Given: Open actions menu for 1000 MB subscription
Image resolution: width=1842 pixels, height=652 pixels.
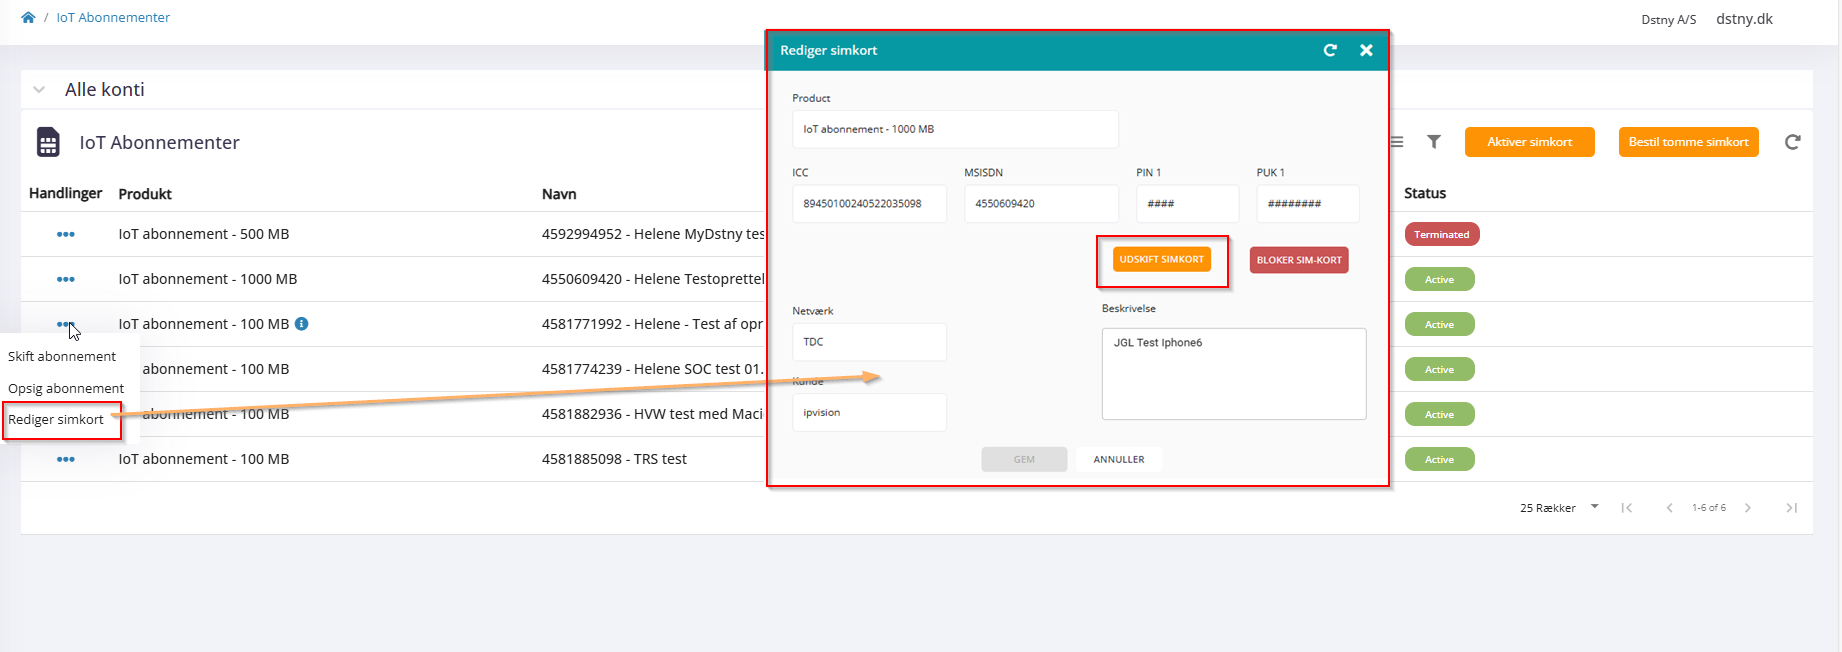Looking at the screenshot, I should [x=66, y=279].
